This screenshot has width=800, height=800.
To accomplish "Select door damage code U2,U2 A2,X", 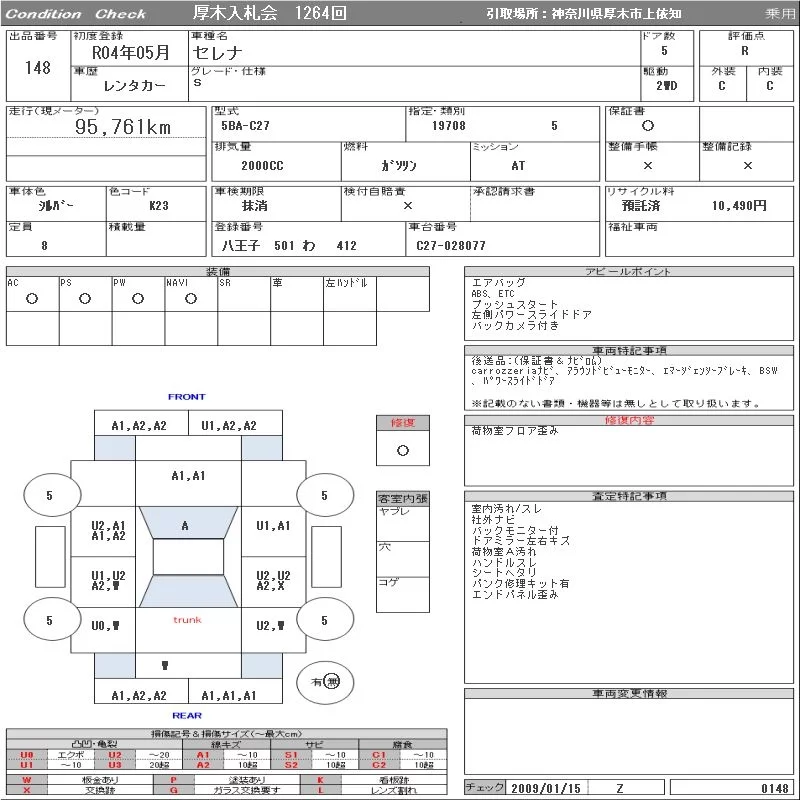I will pyautogui.click(x=273, y=581).
